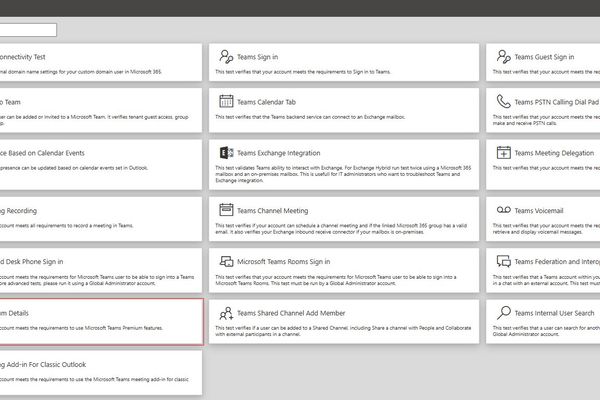Click the Microsoft Teams Rooms Sign in icon

coord(226,261)
